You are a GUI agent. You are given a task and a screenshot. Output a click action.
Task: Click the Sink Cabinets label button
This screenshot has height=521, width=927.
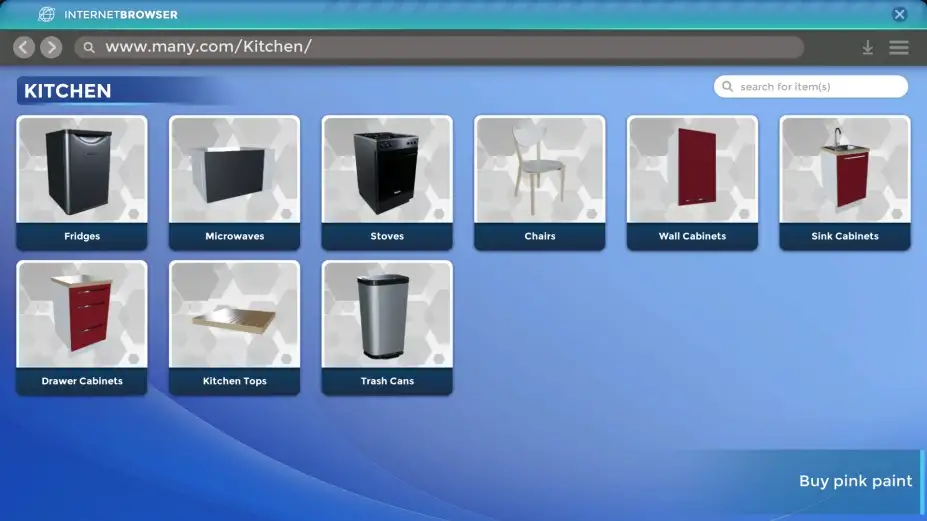click(845, 236)
